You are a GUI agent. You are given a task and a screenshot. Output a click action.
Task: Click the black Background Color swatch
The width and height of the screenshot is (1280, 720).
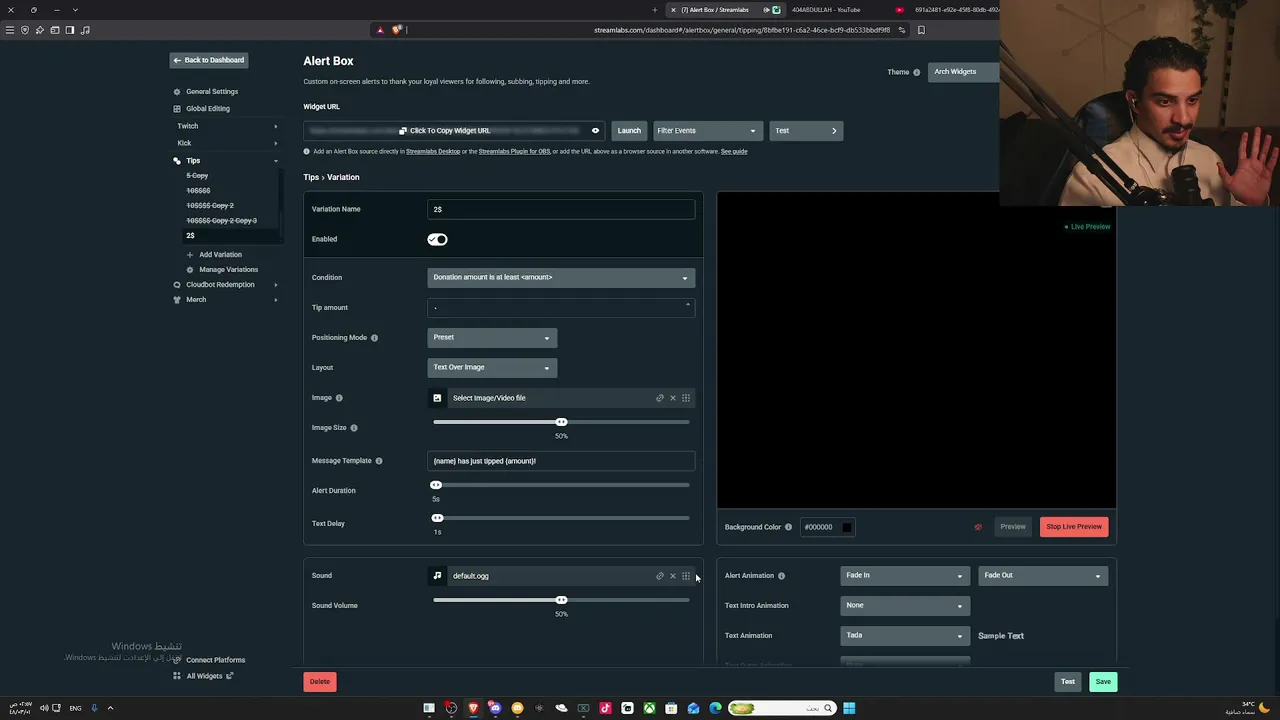[x=847, y=527]
